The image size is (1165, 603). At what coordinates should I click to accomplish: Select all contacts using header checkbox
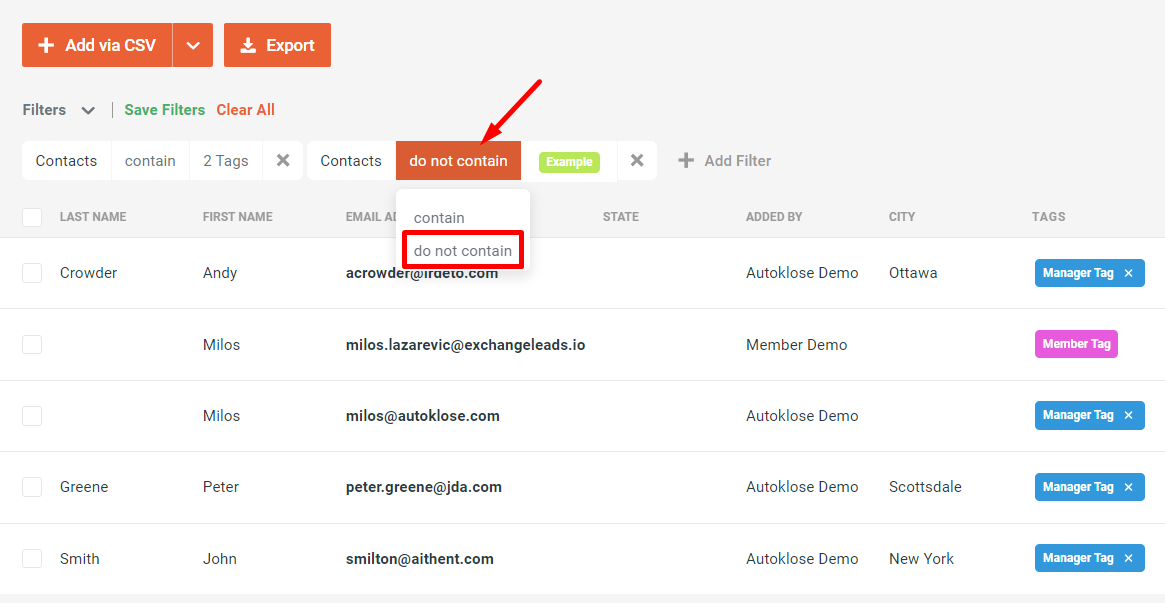tap(31, 216)
